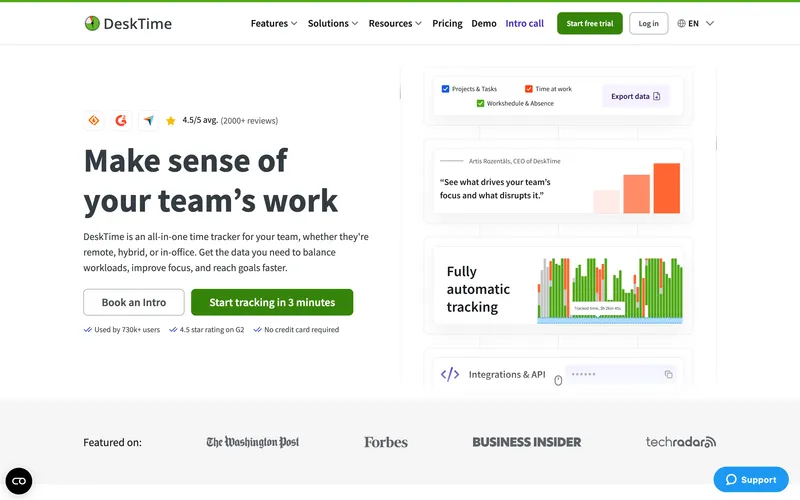The image size is (800, 500).
Task: Click the (2000+ reviews) text
Action: tap(249, 121)
